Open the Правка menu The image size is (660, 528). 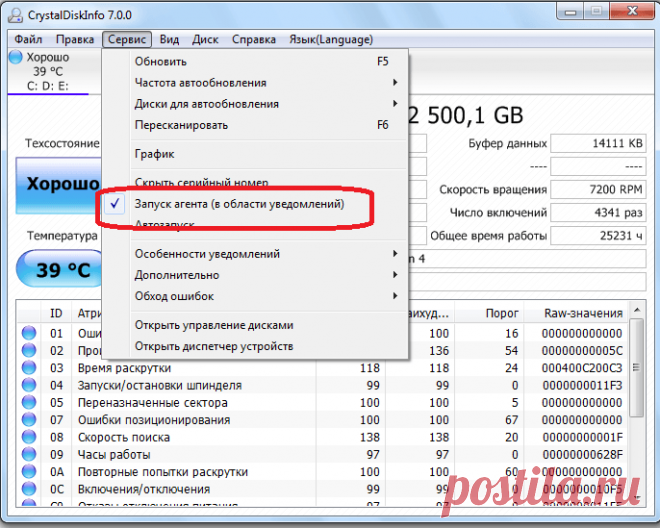point(75,40)
